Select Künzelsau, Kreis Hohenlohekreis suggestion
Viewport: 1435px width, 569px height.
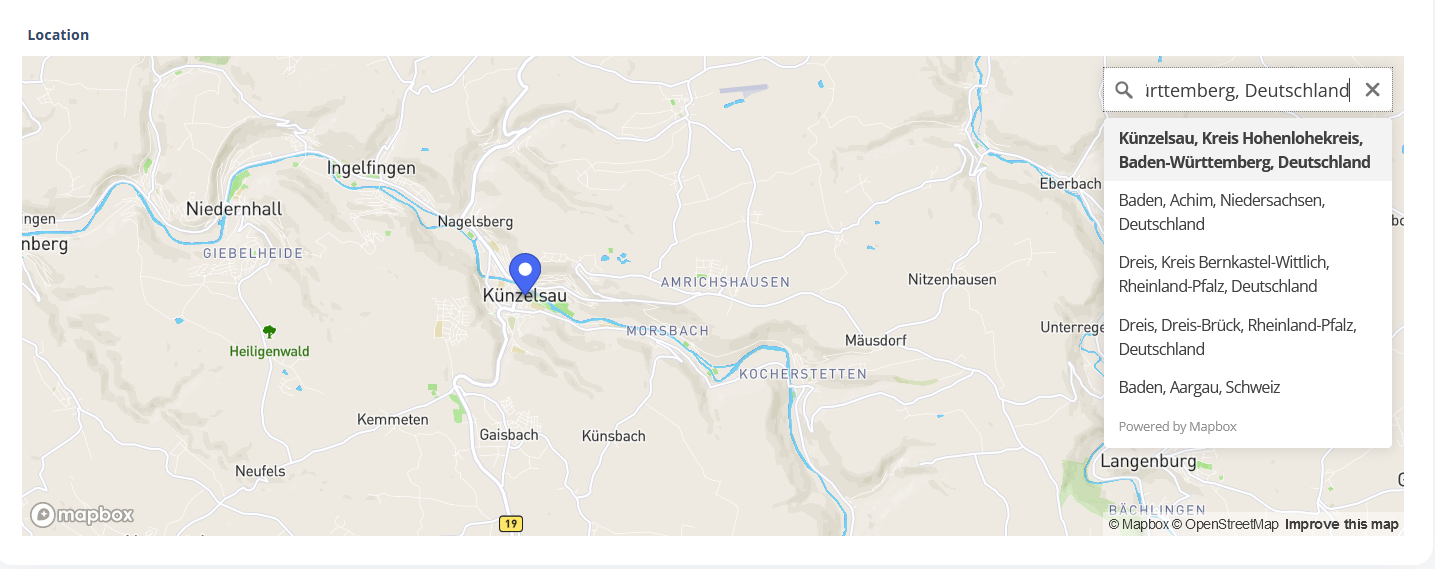1248,150
